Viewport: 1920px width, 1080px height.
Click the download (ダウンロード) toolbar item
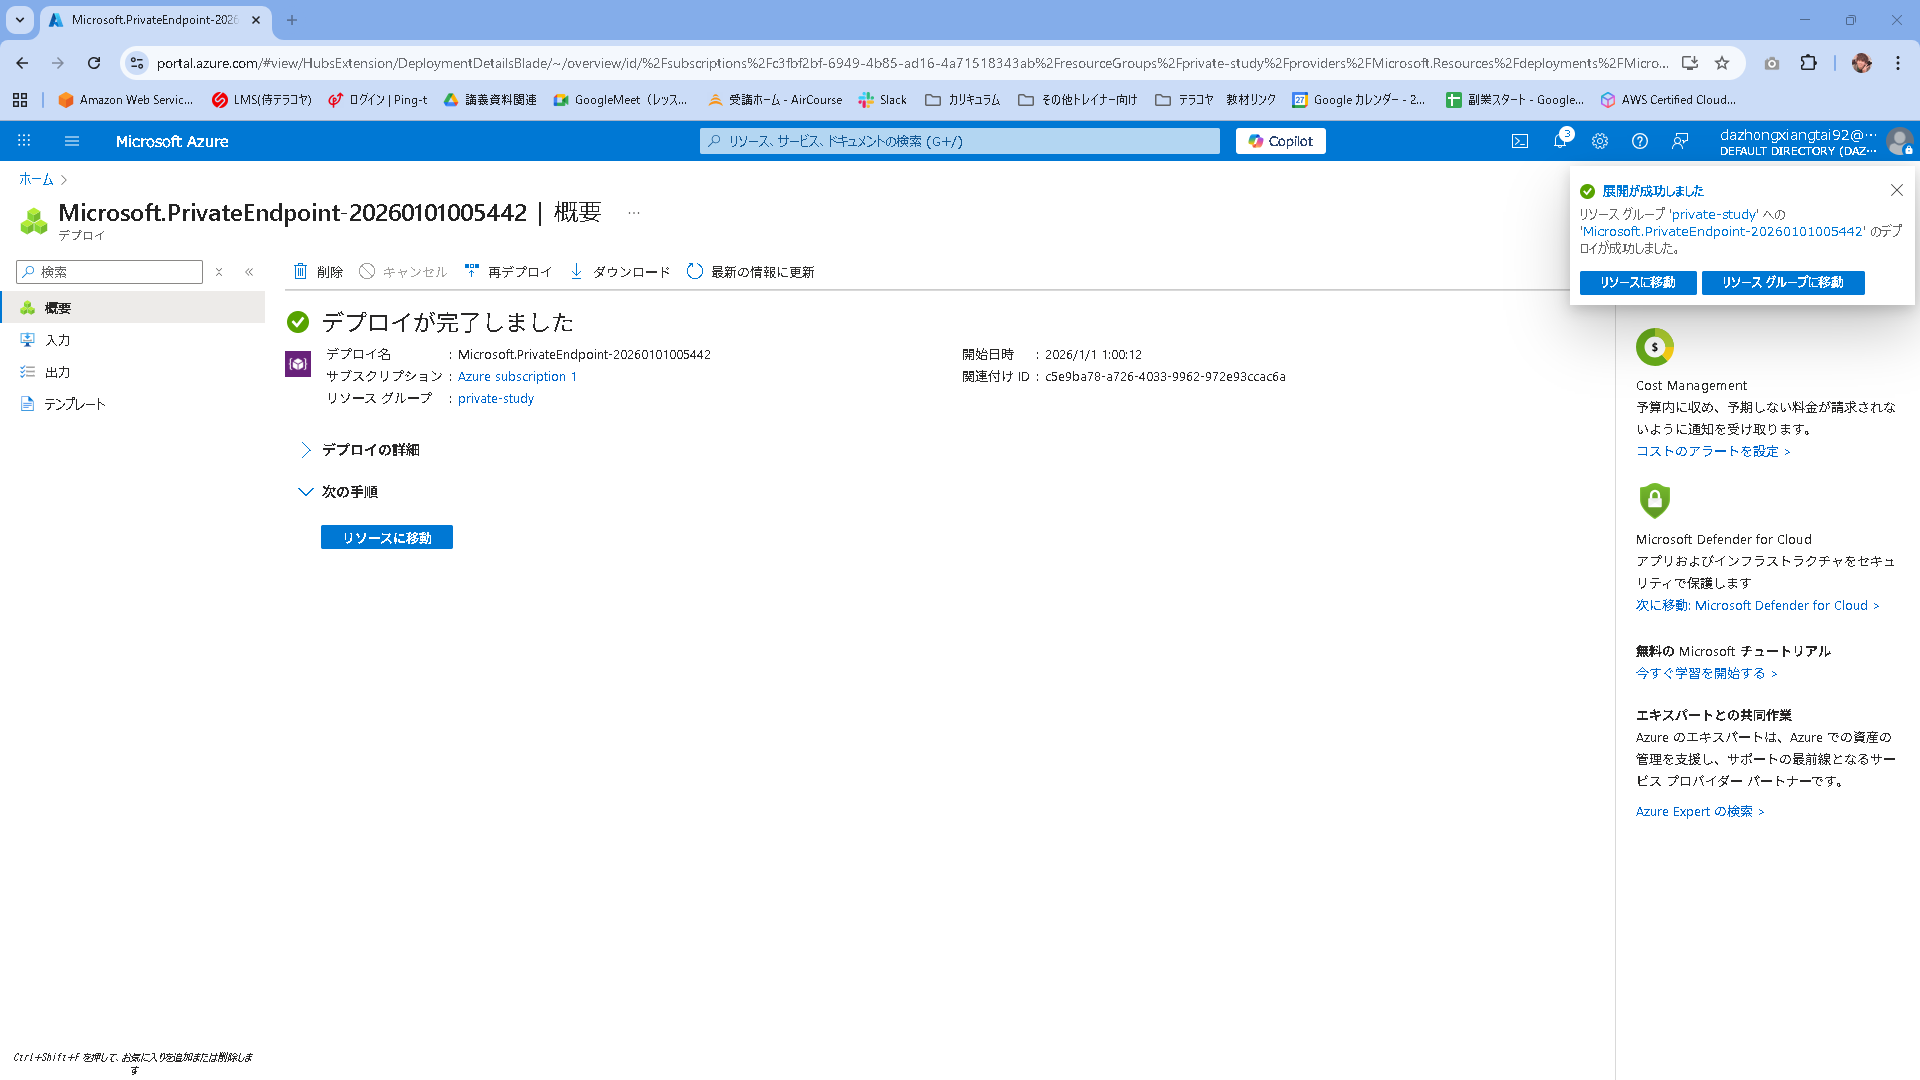coord(620,271)
